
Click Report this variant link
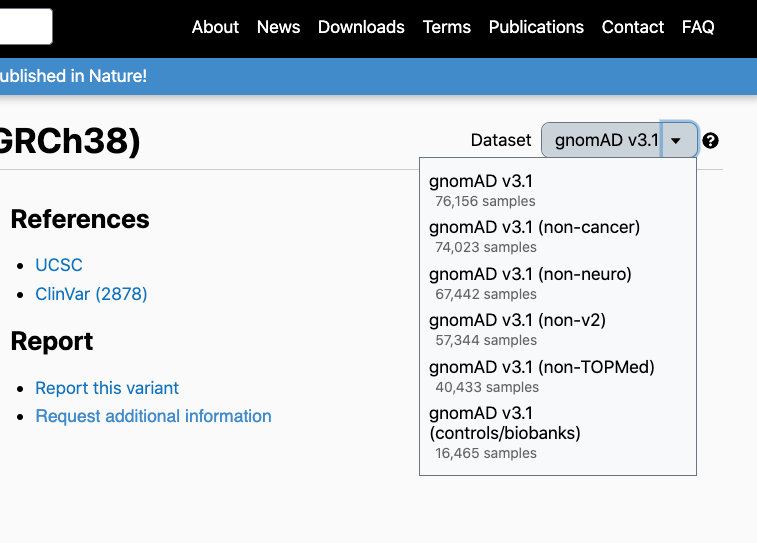pyautogui.click(x=107, y=388)
